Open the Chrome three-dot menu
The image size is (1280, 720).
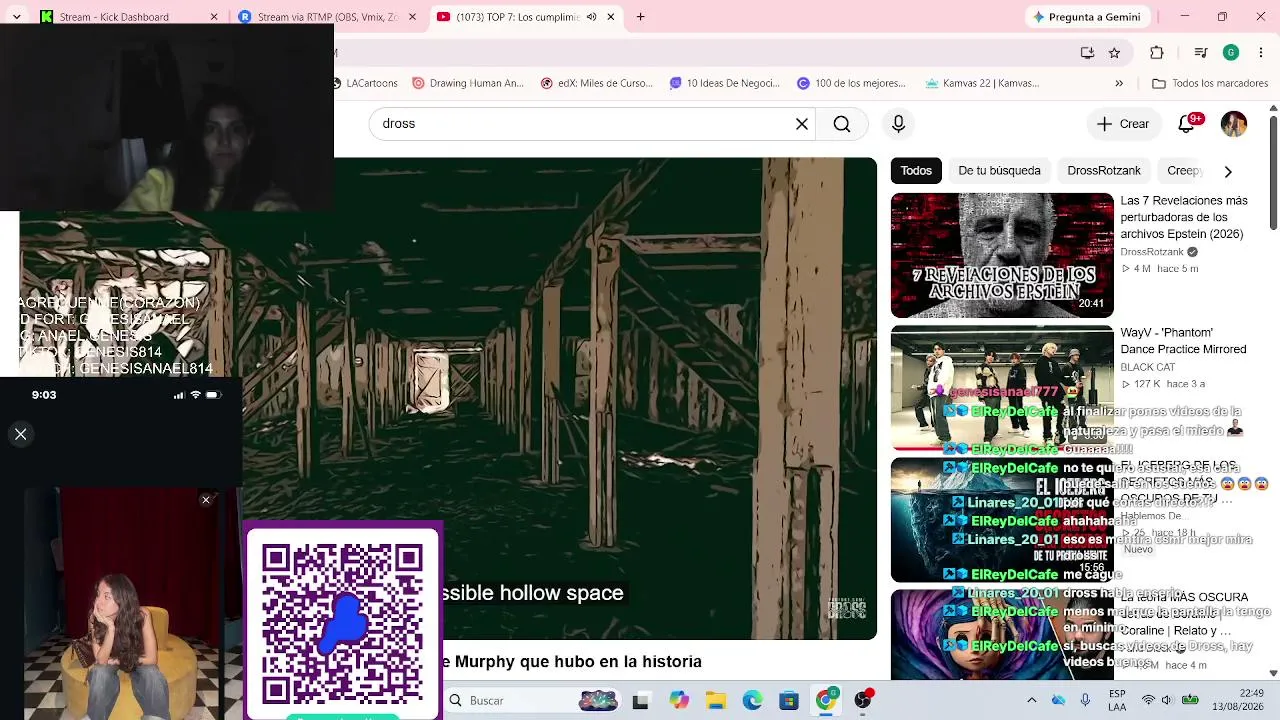click(x=1260, y=53)
